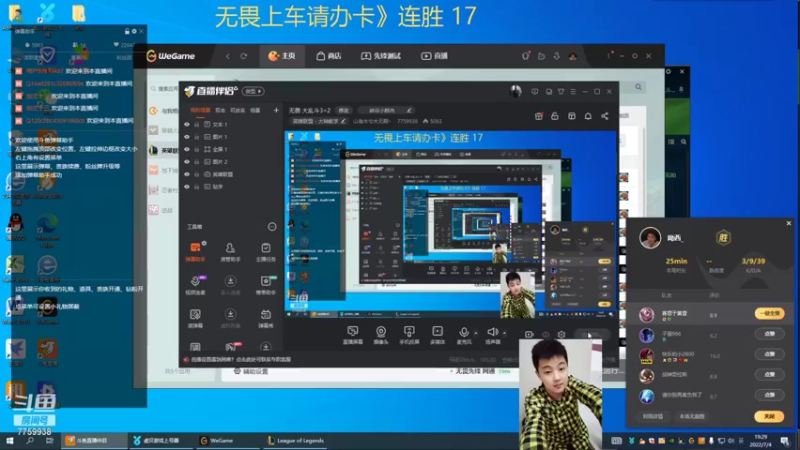
Task: Expand speaker options arrow
Action: (505, 333)
